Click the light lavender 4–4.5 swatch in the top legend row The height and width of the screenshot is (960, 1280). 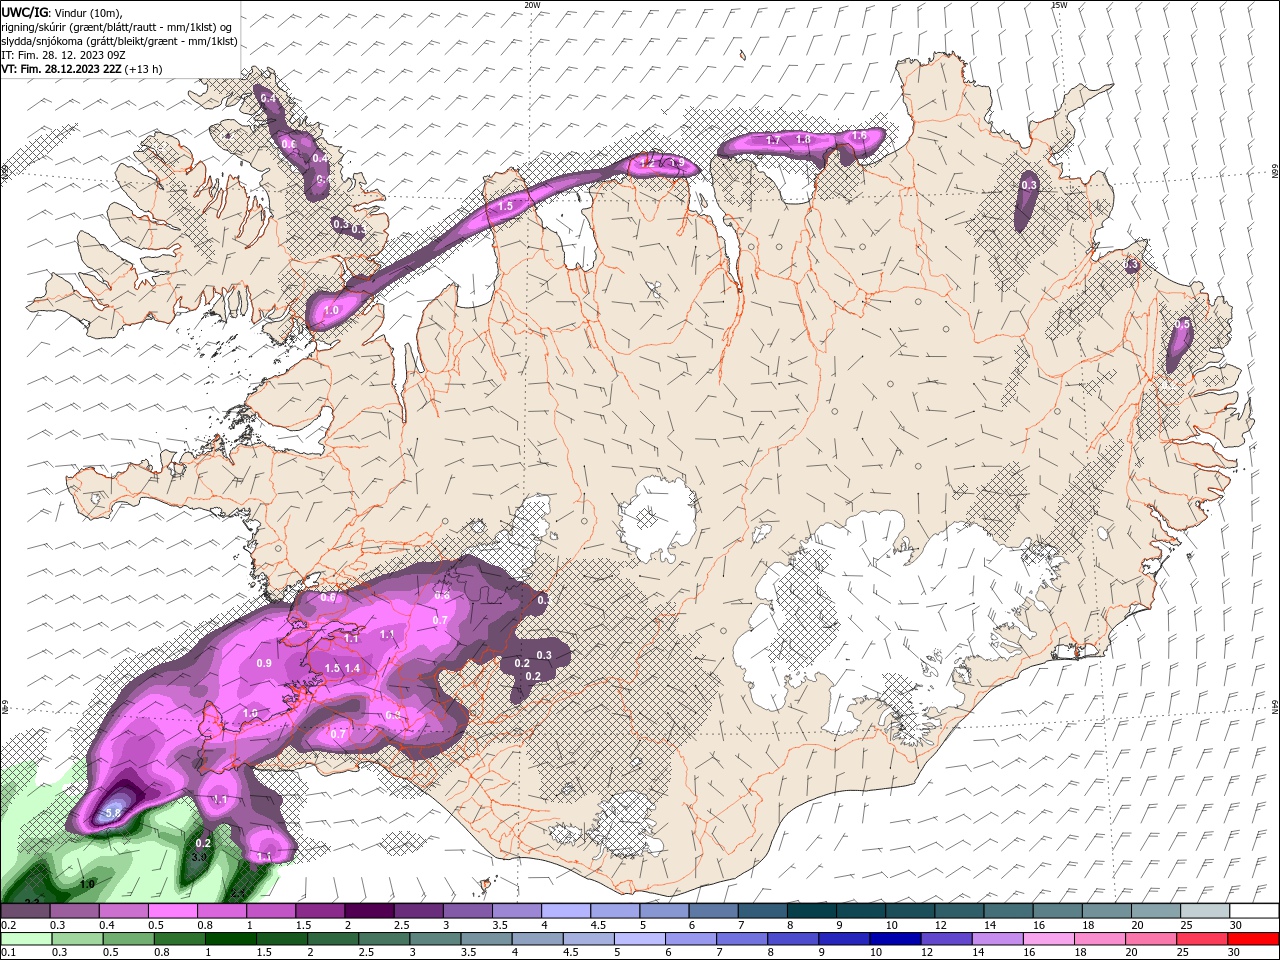pyautogui.click(x=566, y=911)
